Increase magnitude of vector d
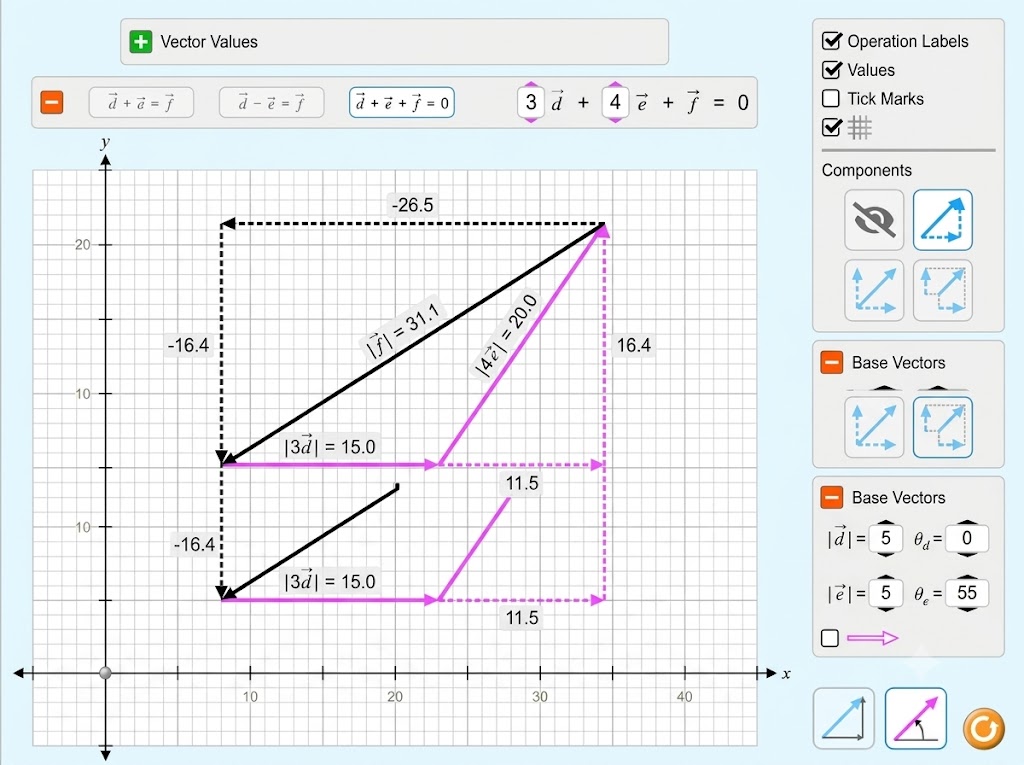The image size is (1024, 765). pos(886,523)
